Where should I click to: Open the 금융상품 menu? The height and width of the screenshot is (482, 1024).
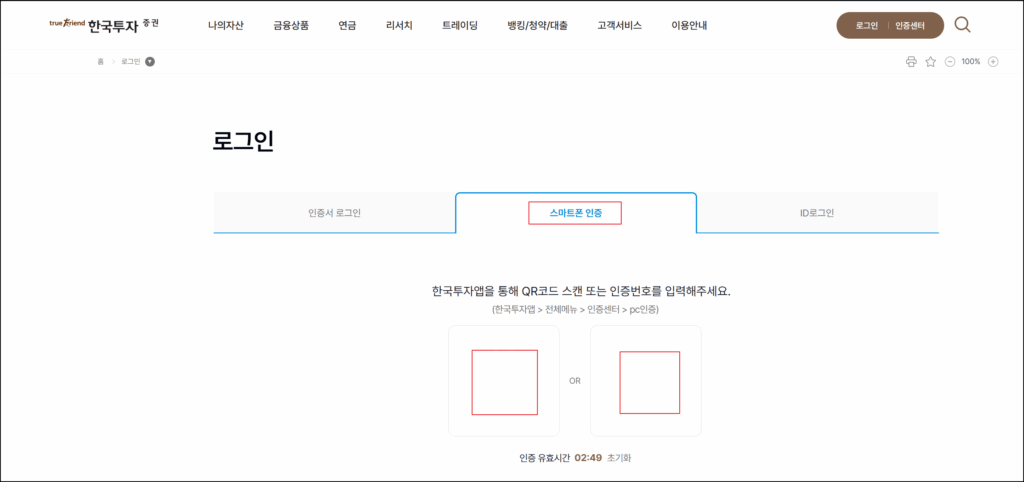pos(291,25)
